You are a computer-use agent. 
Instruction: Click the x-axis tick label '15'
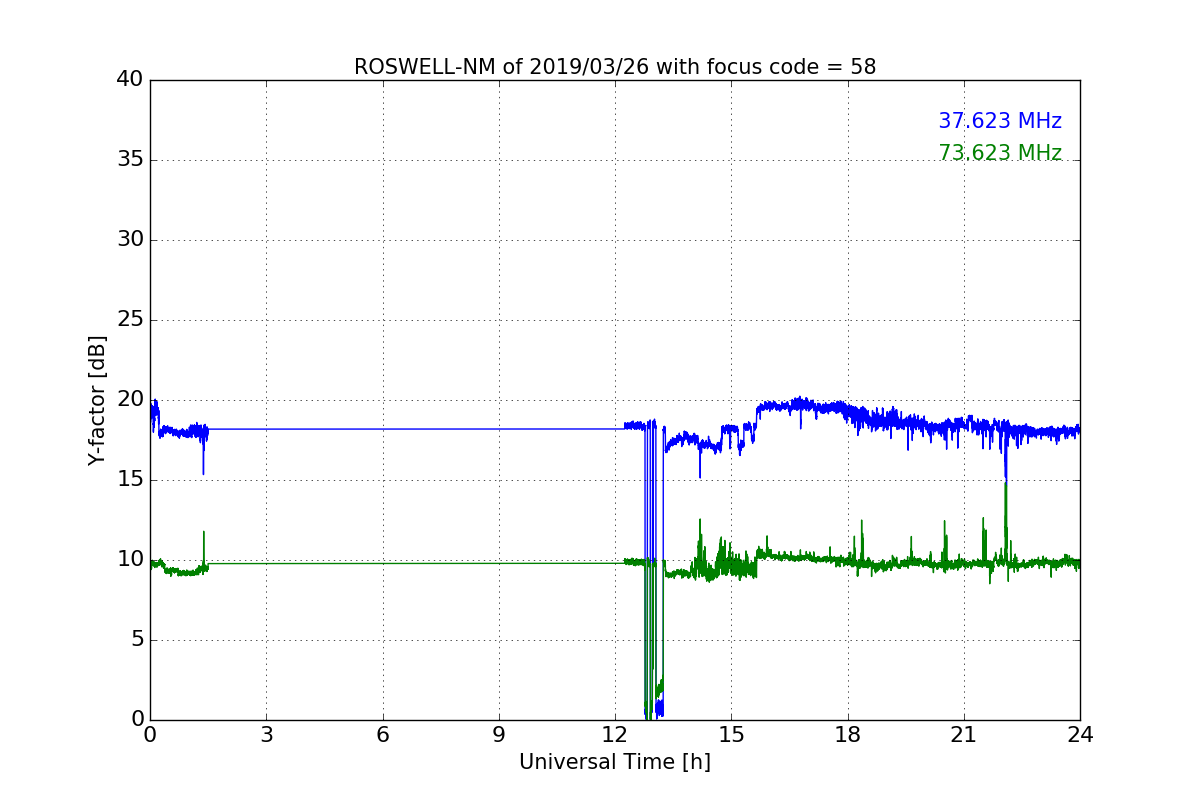(x=731, y=734)
